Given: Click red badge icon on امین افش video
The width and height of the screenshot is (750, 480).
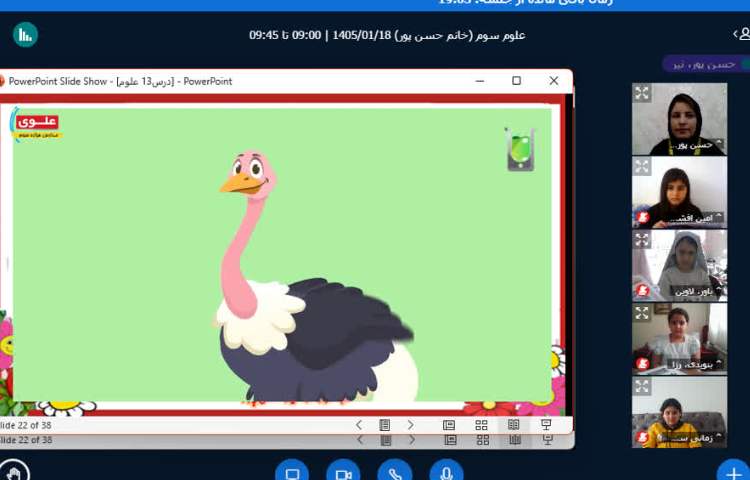Looking at the screenshot, I should 643,218.
